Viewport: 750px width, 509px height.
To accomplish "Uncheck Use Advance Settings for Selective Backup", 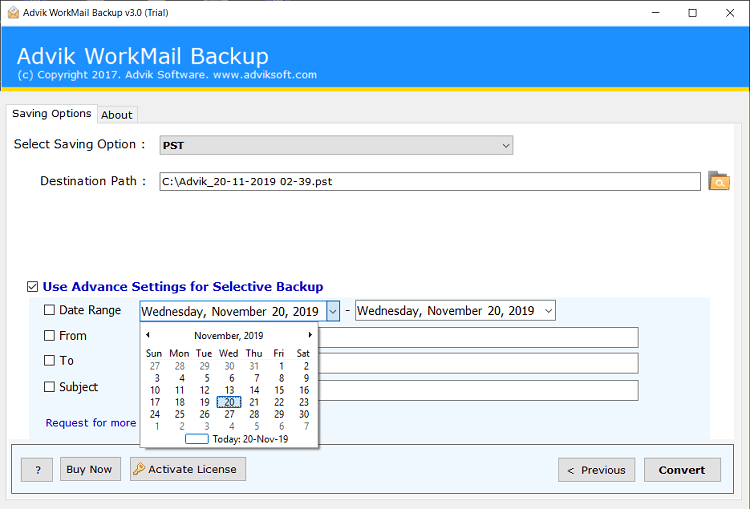I will [x=32, y=287].
